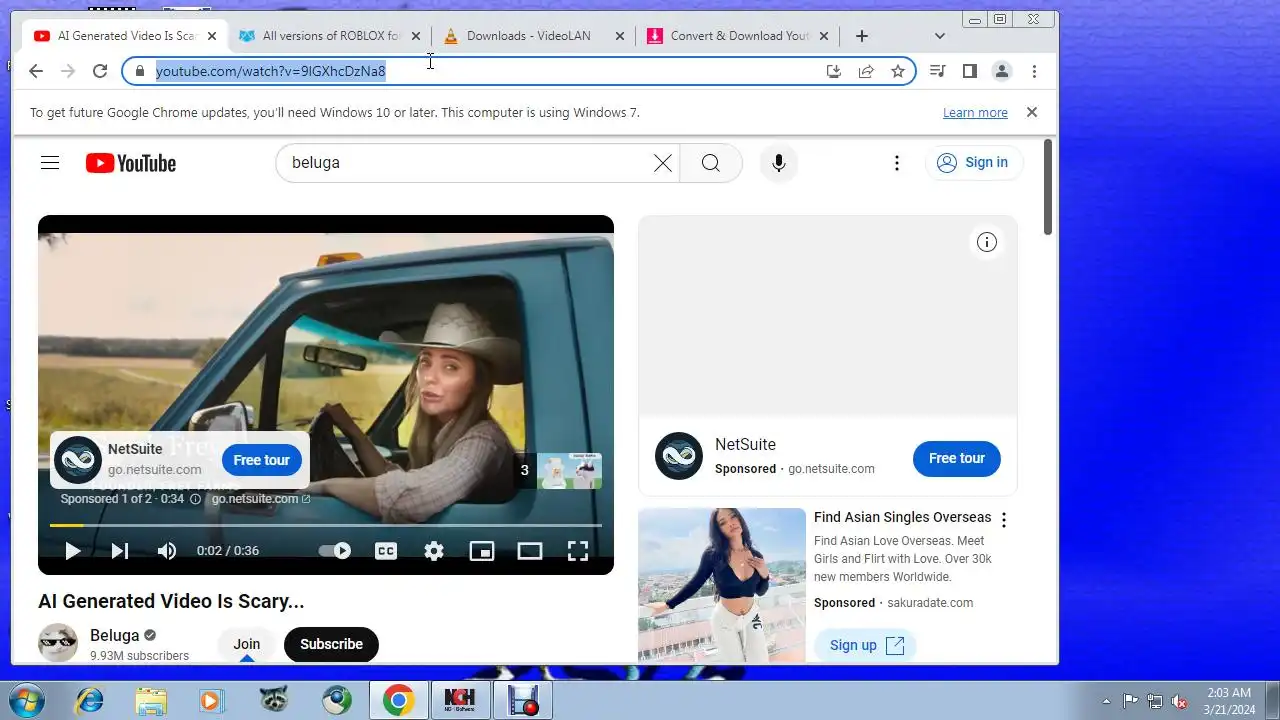Enable theater mode

click(x=530, y=551)
